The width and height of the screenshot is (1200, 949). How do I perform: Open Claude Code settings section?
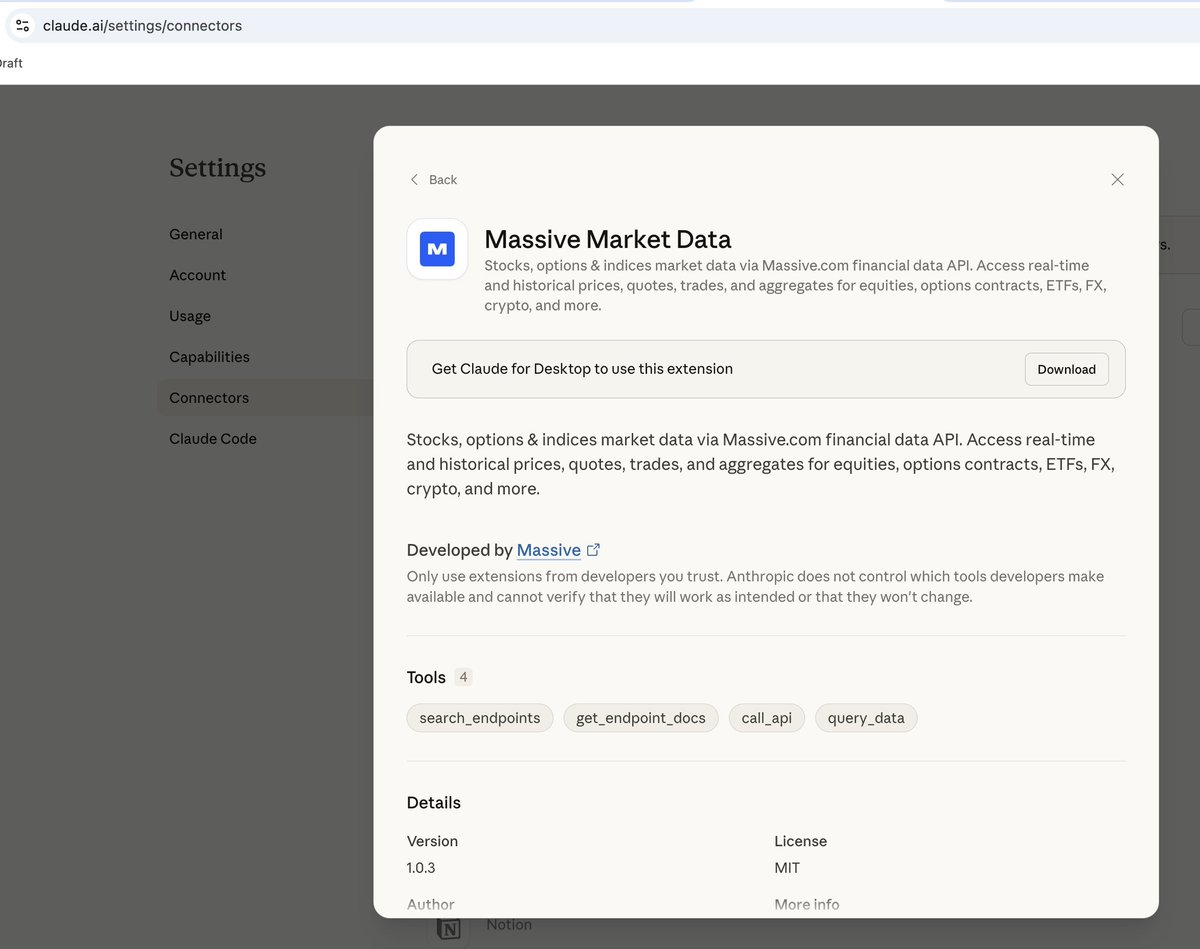click(x=213, y=439)
